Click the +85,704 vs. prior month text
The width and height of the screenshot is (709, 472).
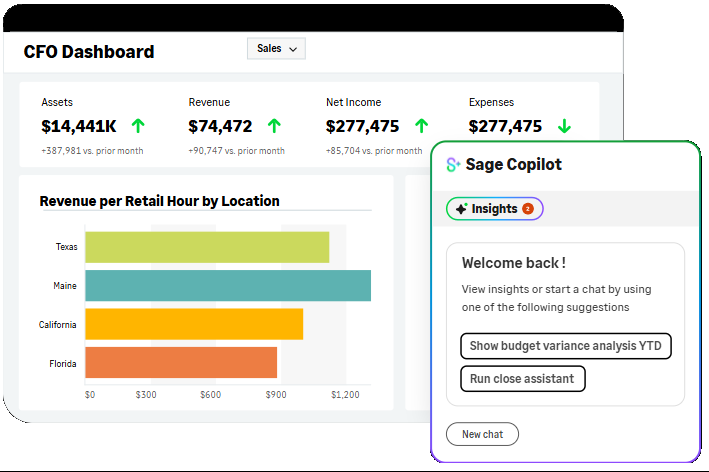point(374,151)
